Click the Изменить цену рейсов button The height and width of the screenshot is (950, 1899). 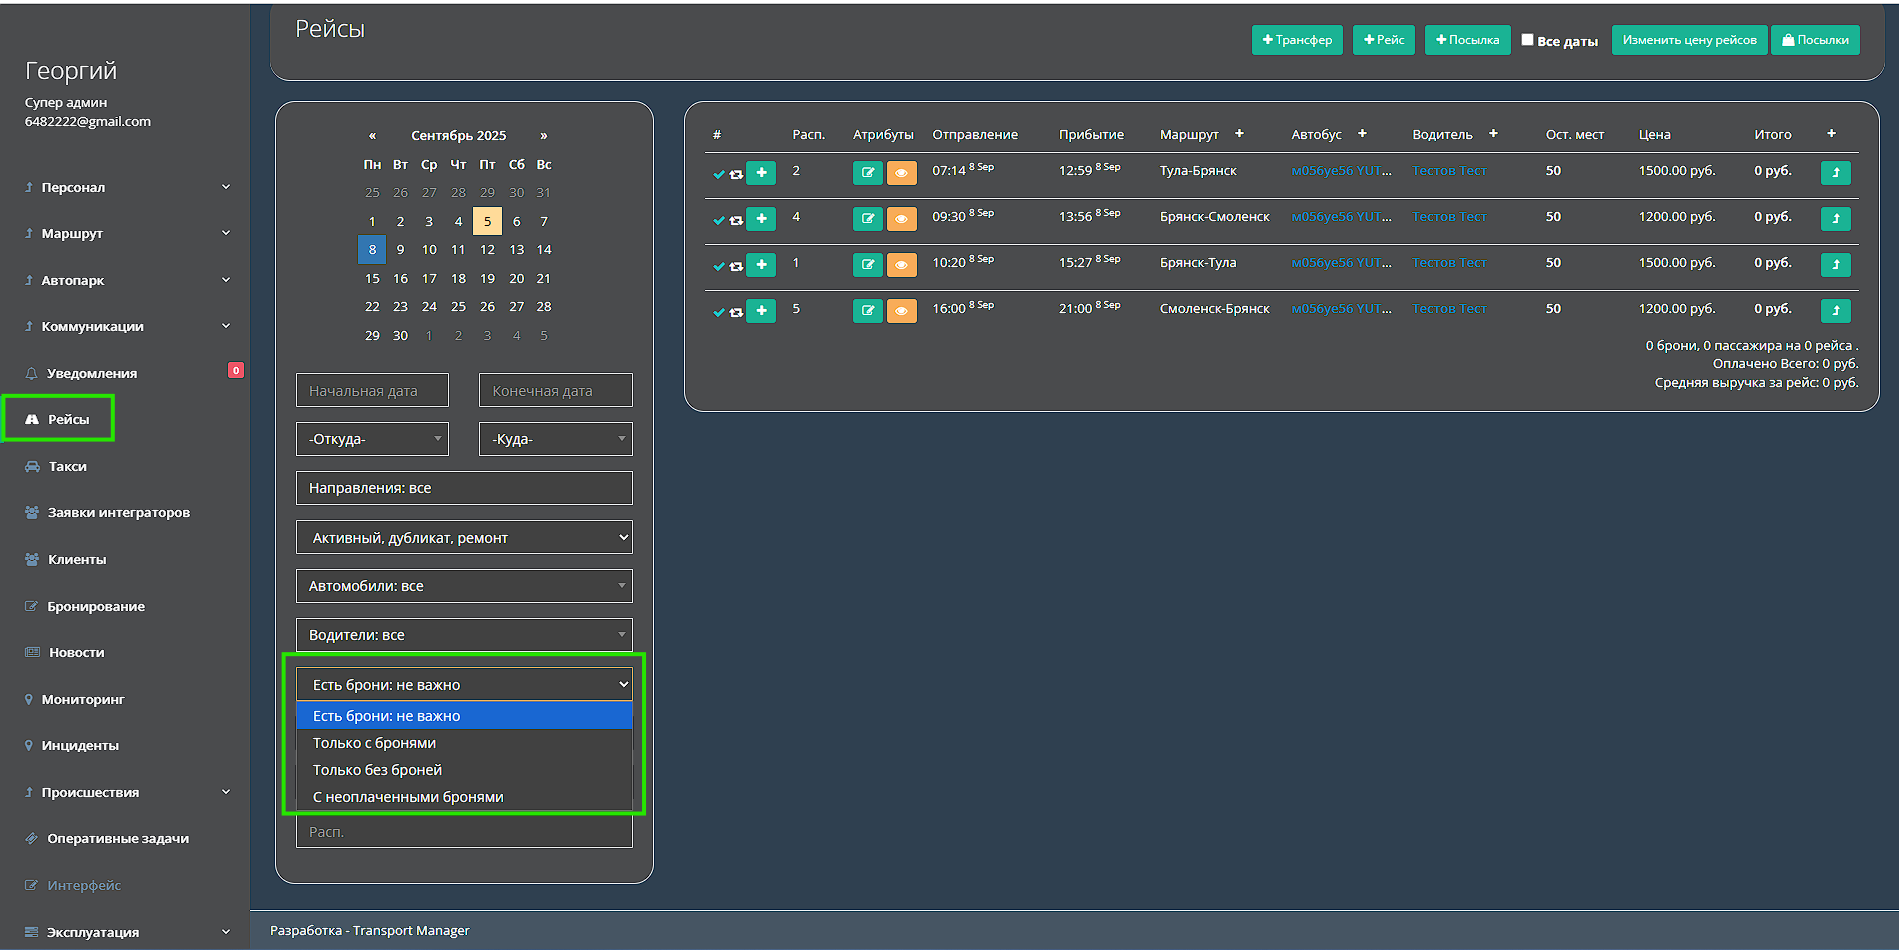tap(1689, 40)
